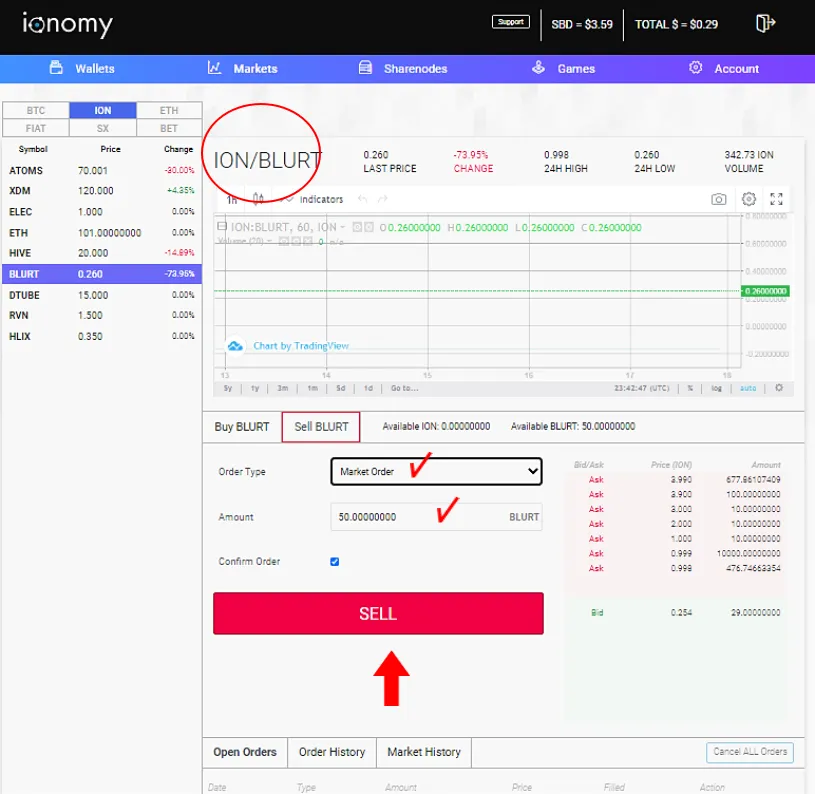This screenshot has width=815, height=794.
Task: Open the Sharenodes menu
Action: coord(415,69)
